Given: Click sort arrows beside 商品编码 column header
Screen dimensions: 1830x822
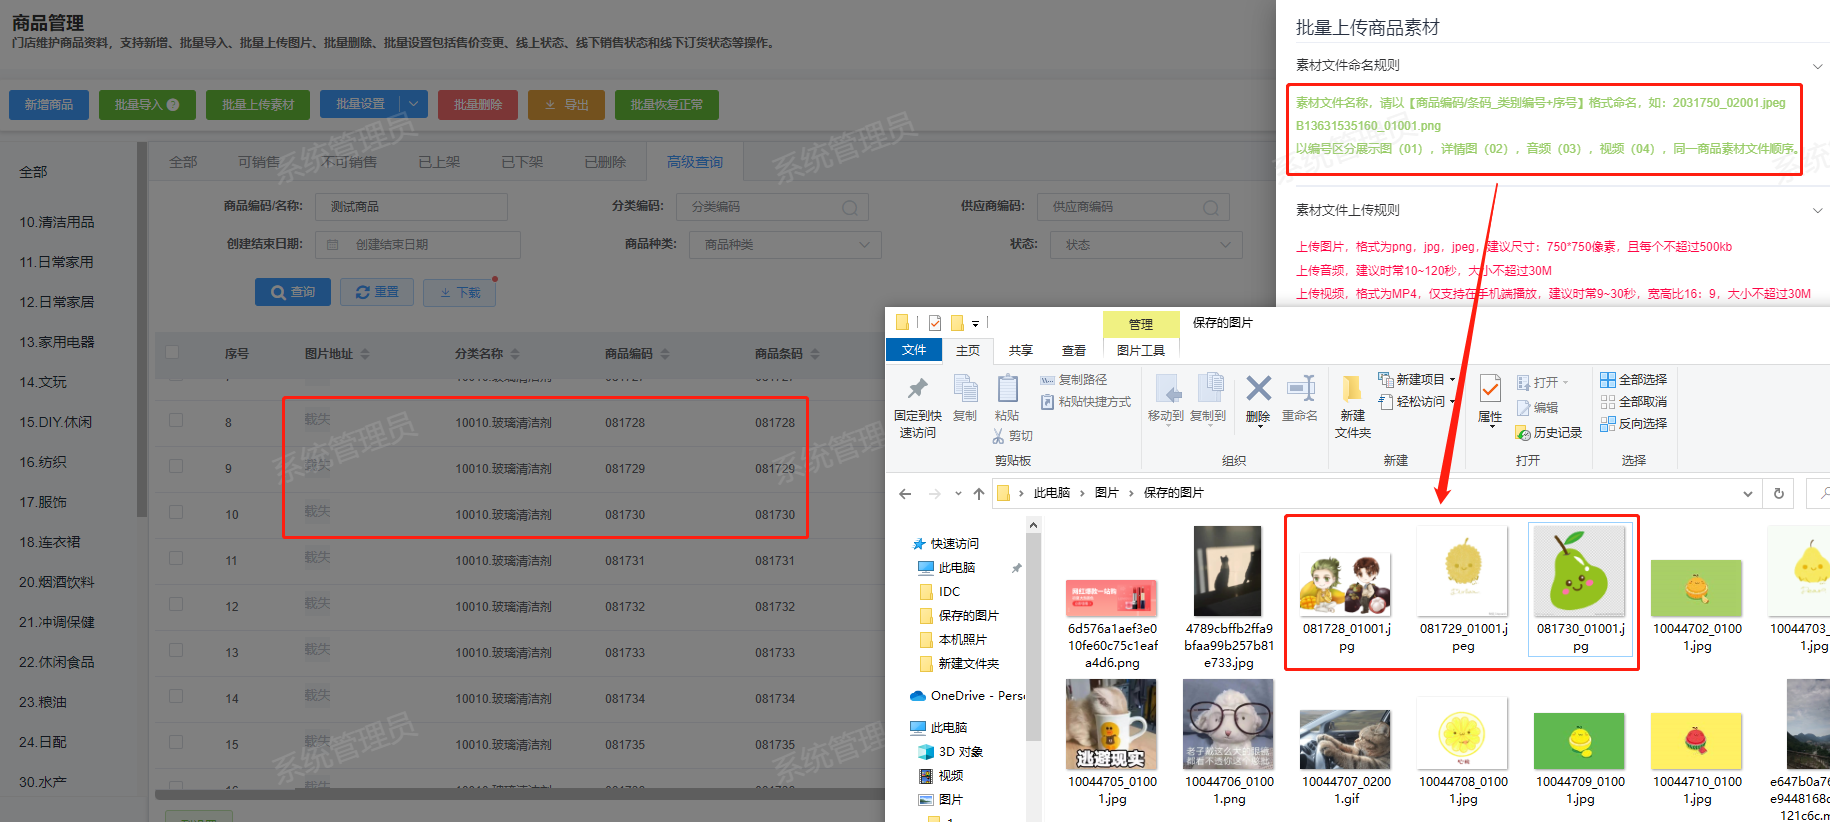Looking at the screenshot, I should 665,354.
